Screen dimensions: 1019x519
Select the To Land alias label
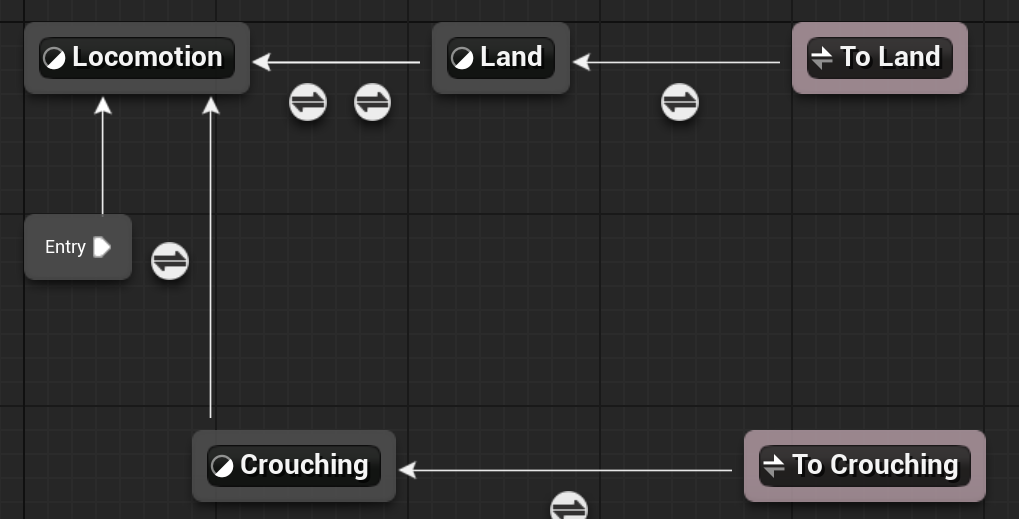890,57
